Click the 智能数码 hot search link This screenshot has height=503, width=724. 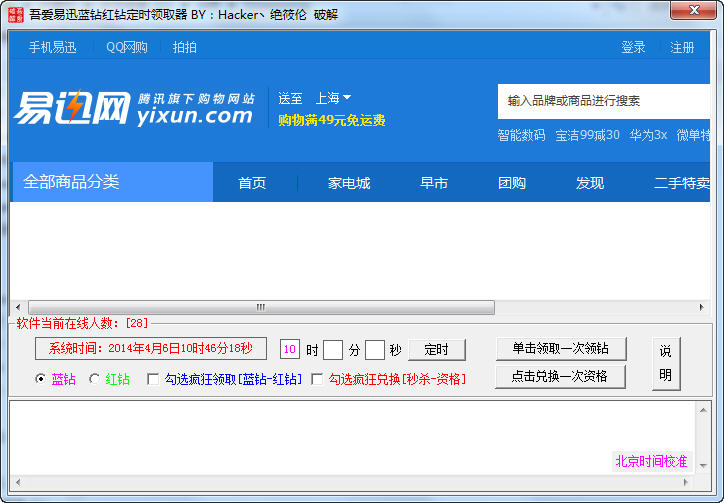[x=521, y=135]
